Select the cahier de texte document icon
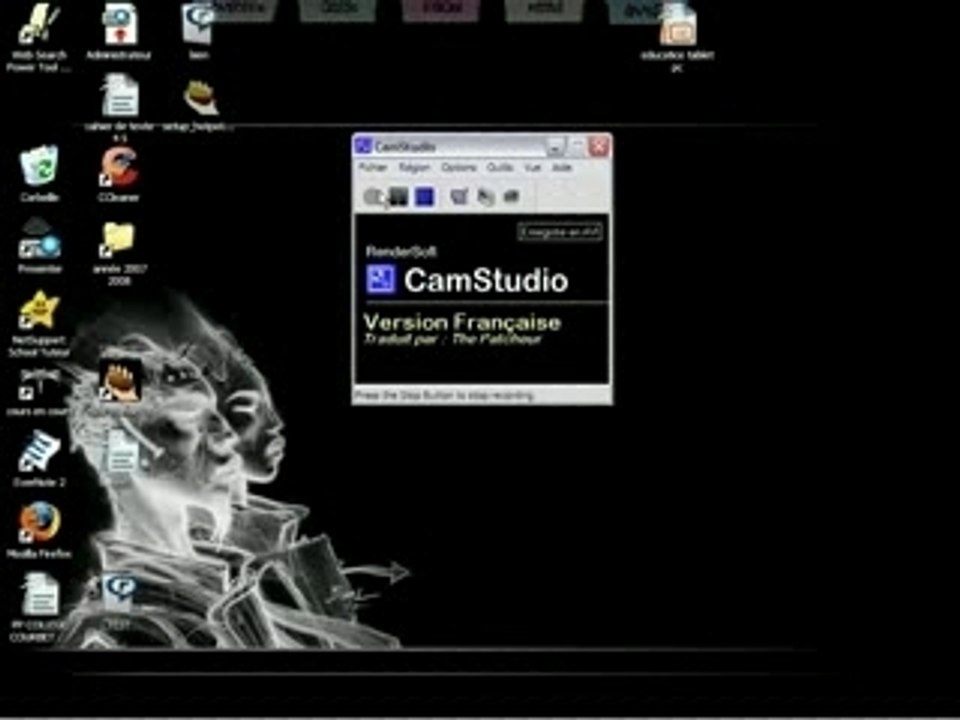The height and width of the screenshot is (720, 960). click(120, 108)
